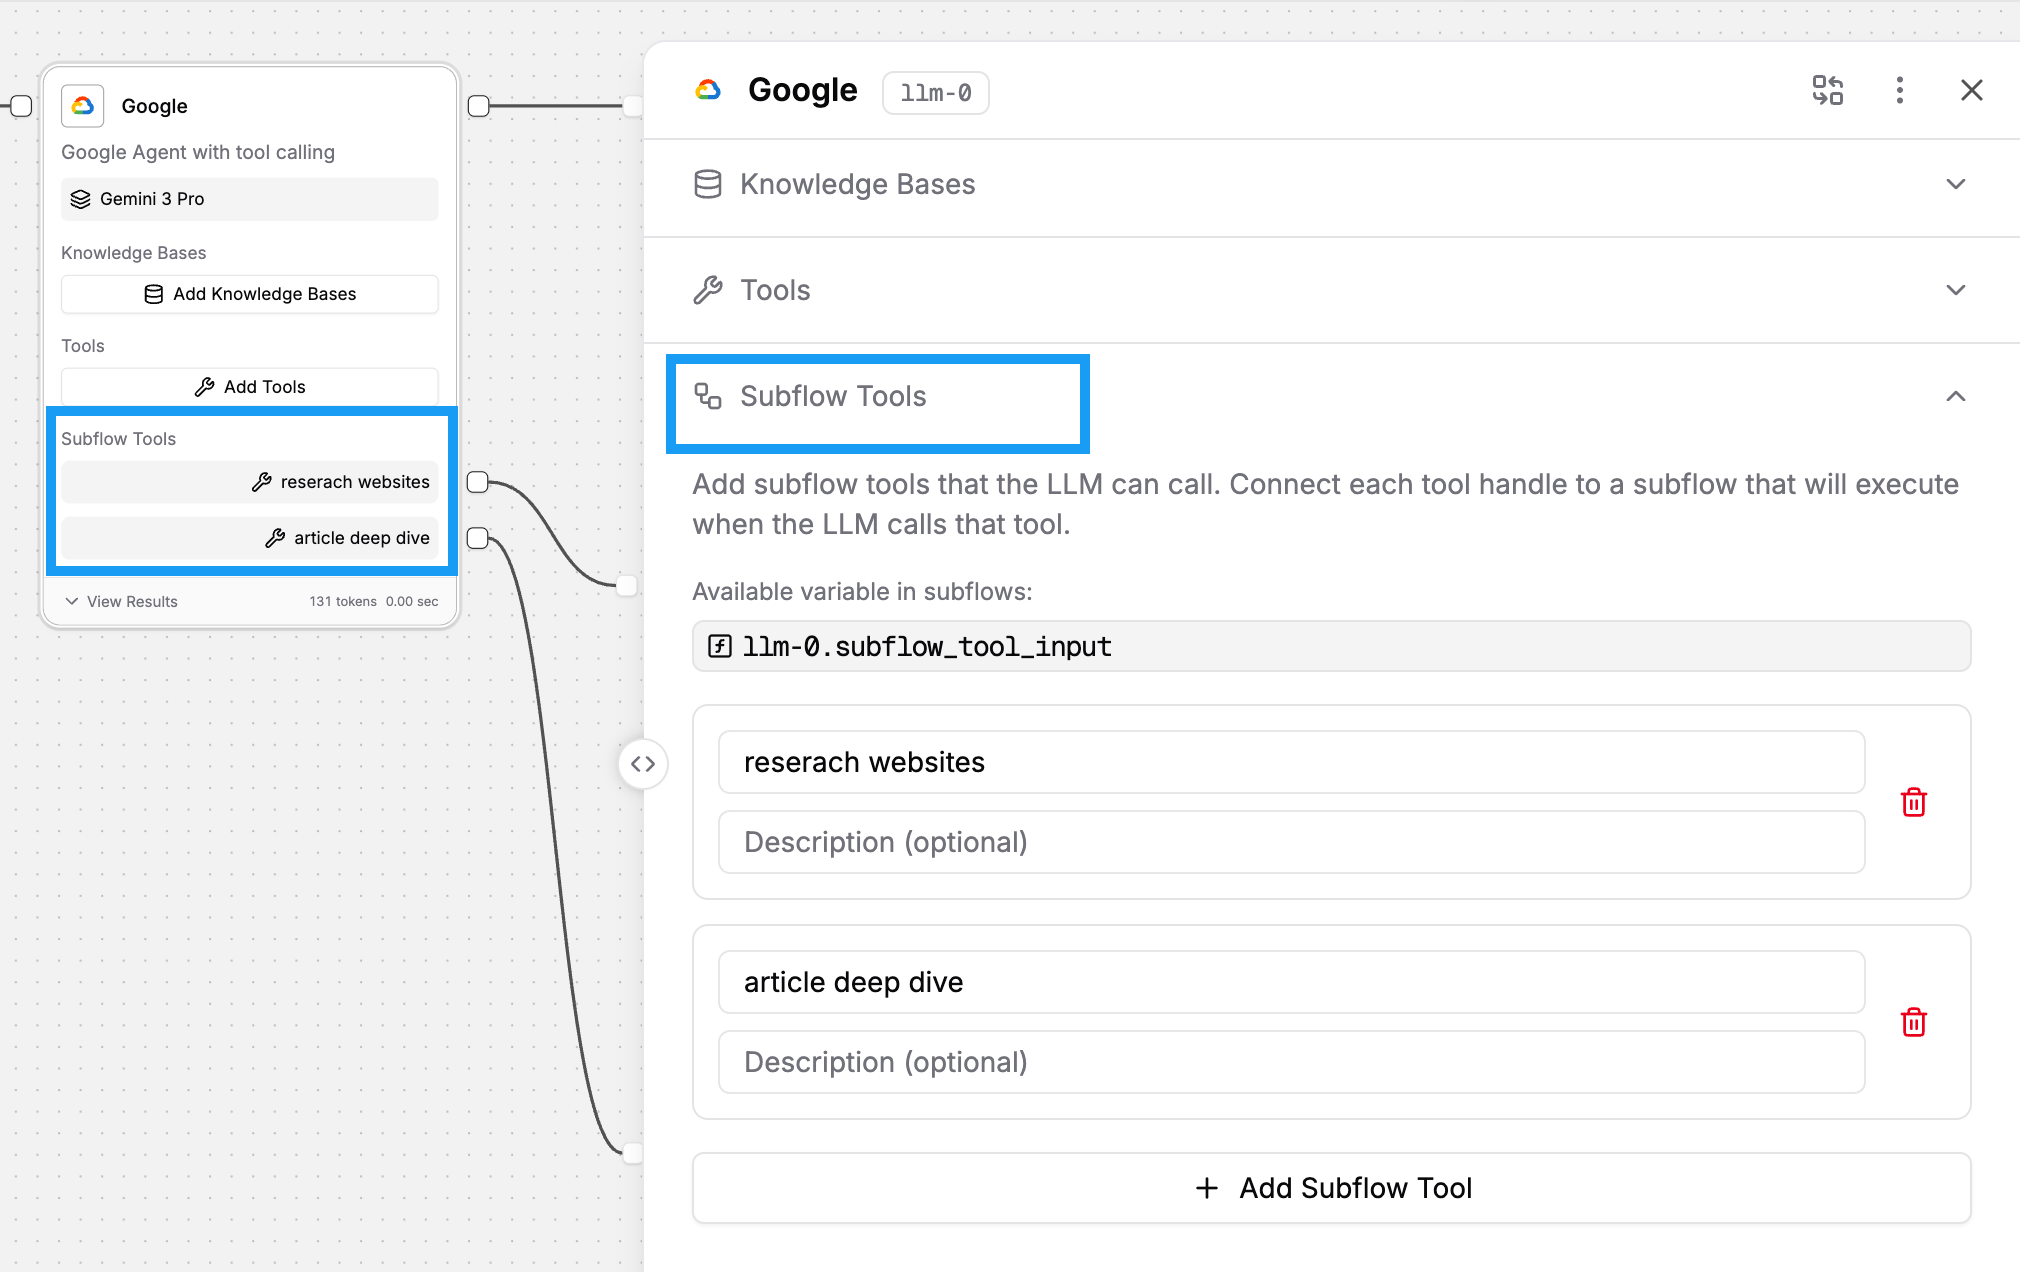
Task: Click the article deep dive output handle
Action: [478, 538]
